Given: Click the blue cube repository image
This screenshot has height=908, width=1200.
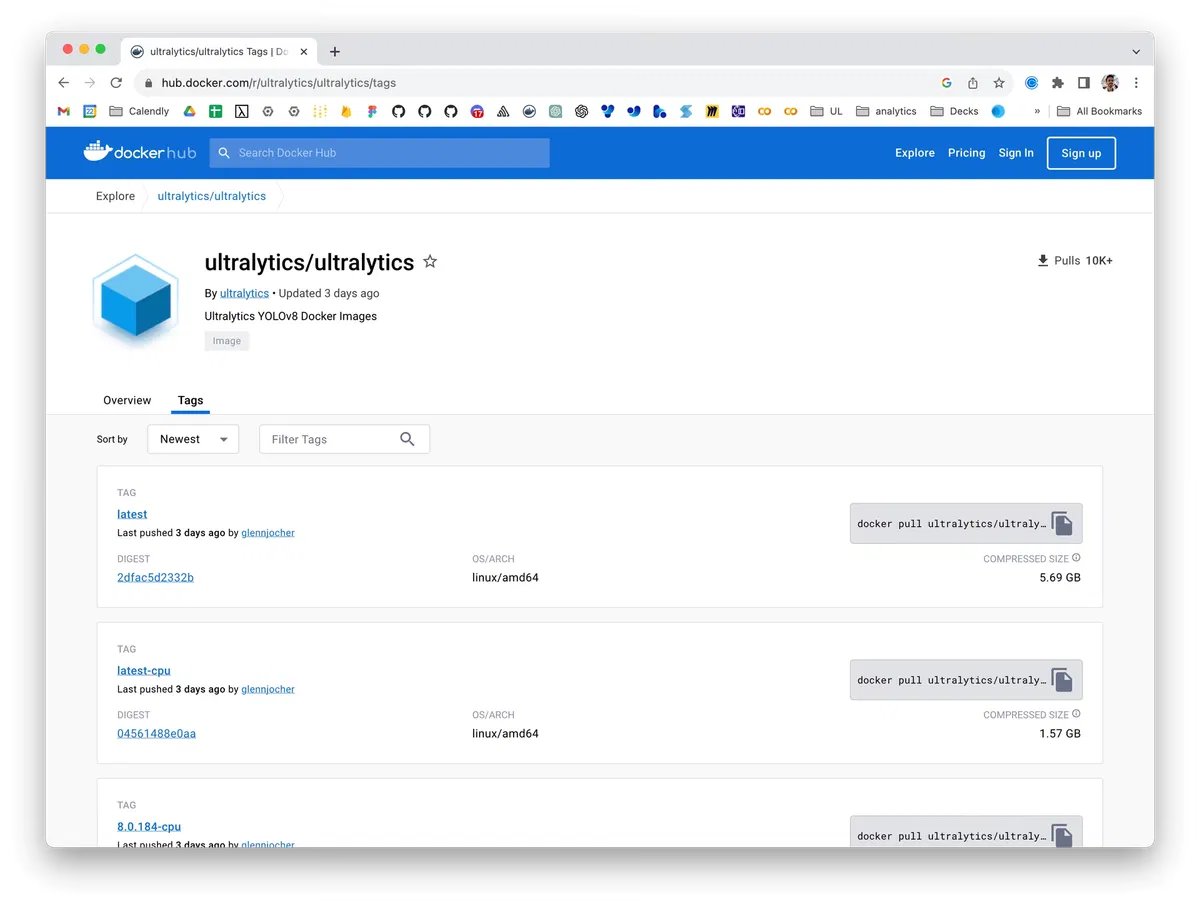Looking at the screenshot, I should click(x=137, y=299).
